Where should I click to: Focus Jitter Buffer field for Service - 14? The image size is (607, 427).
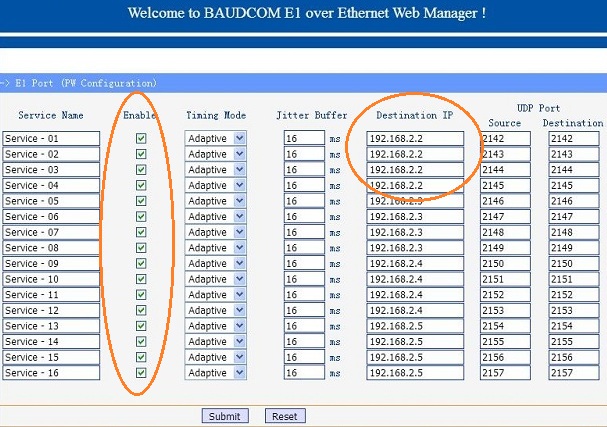pos(304,342)
